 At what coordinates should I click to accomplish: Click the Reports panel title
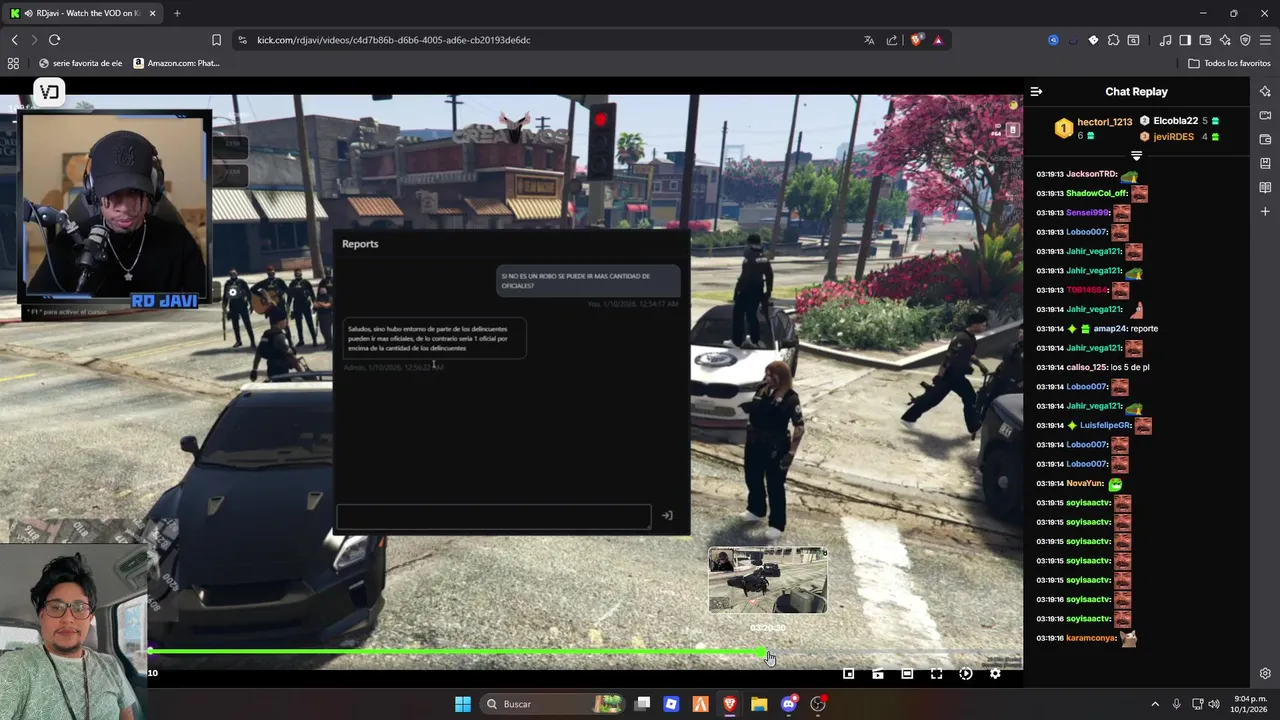pos(360,244)
